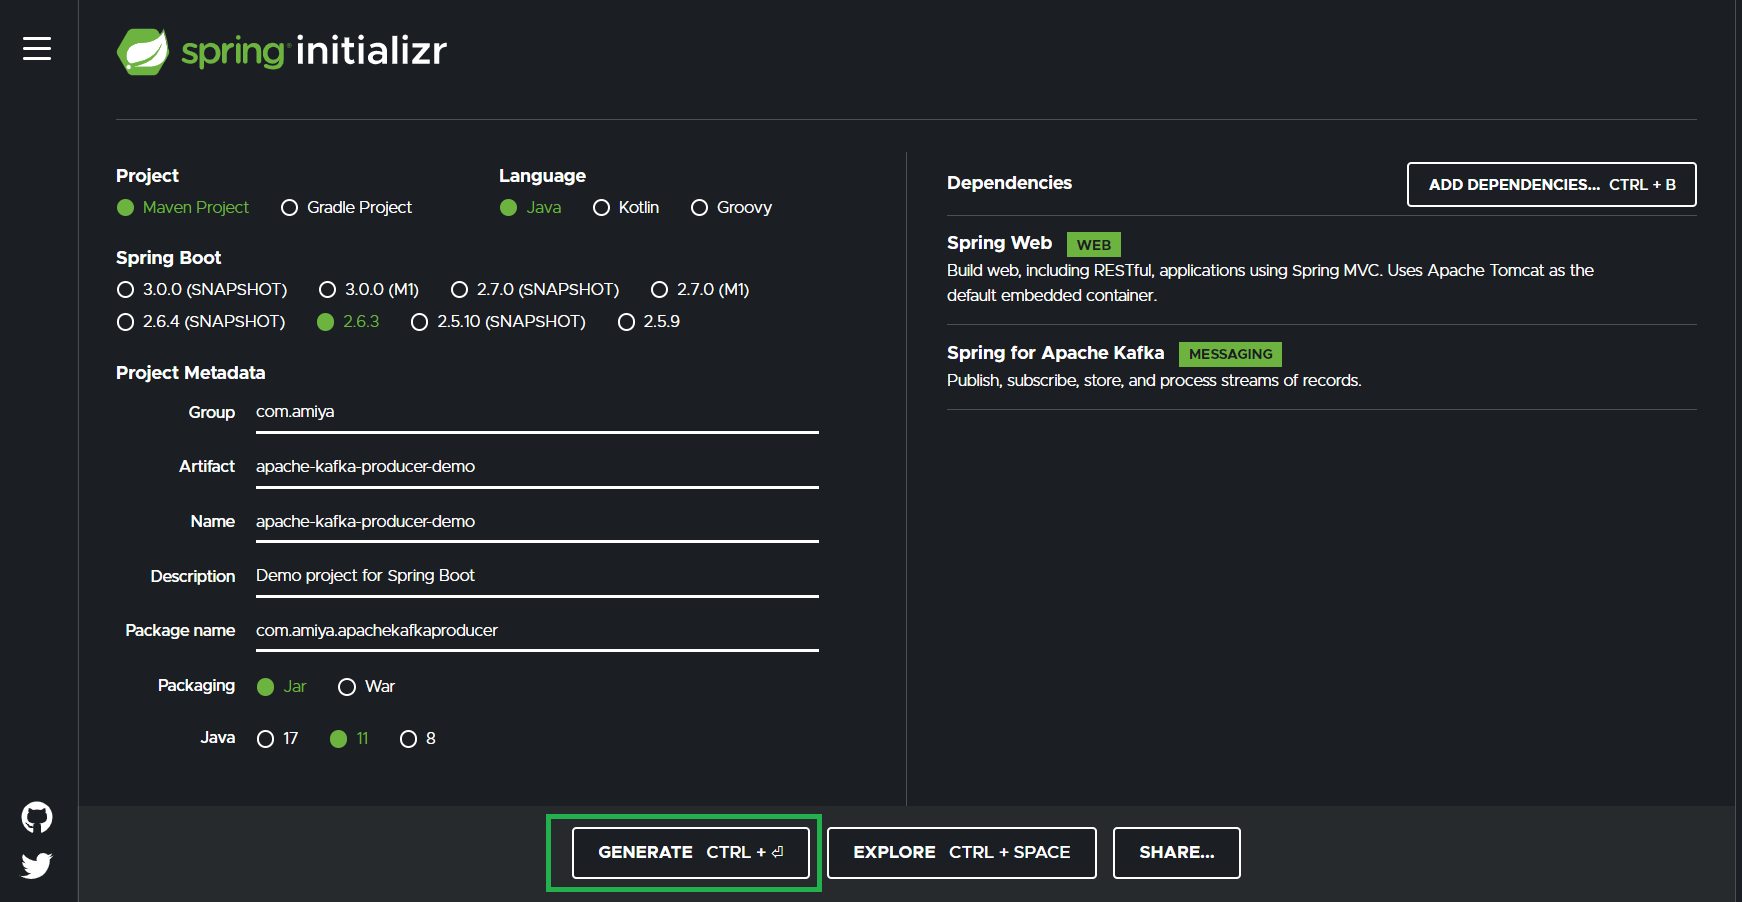Viewport: 1742px width, 902px height.
Task: Choose Kotlin as language
Action: pos(626,207)
